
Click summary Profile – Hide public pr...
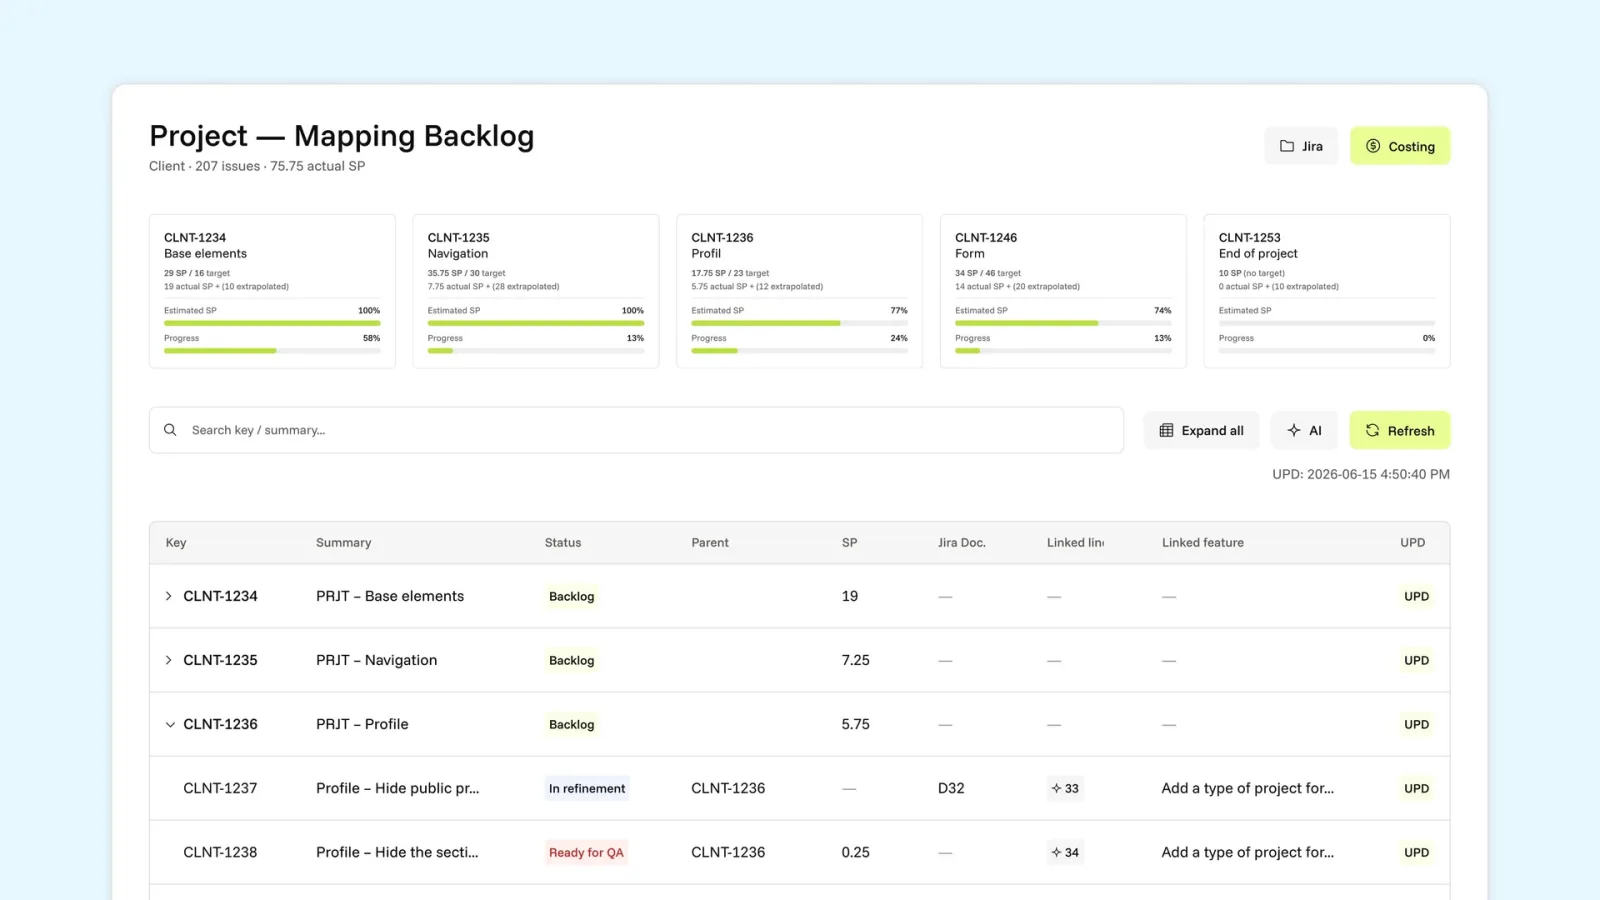point(398,788)
